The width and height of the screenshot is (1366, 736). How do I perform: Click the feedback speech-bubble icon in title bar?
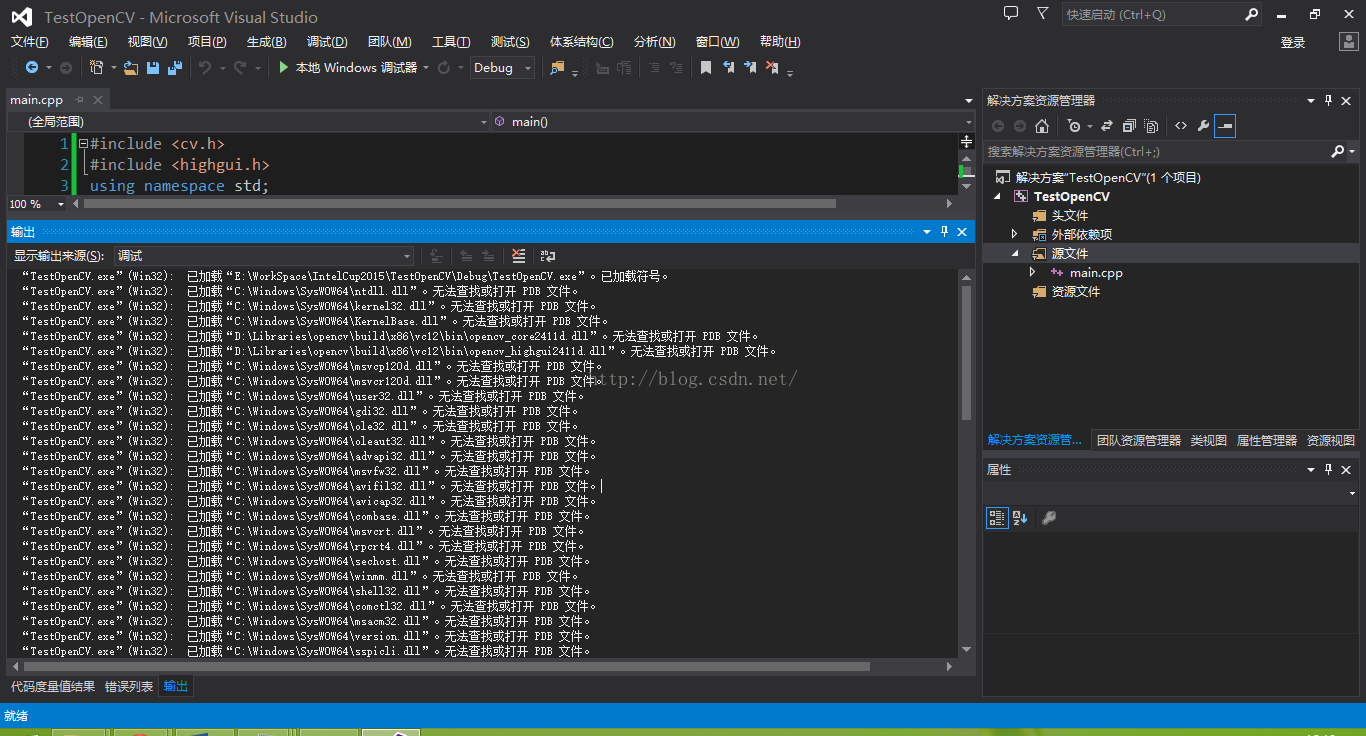point(1011,14)
